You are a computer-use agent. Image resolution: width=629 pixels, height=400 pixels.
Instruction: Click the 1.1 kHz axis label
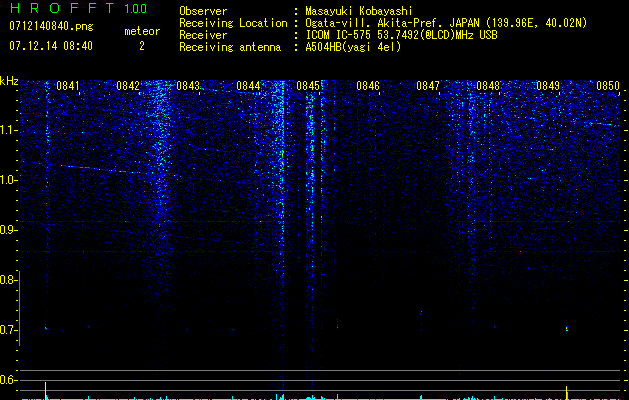[x=8, y=130]
